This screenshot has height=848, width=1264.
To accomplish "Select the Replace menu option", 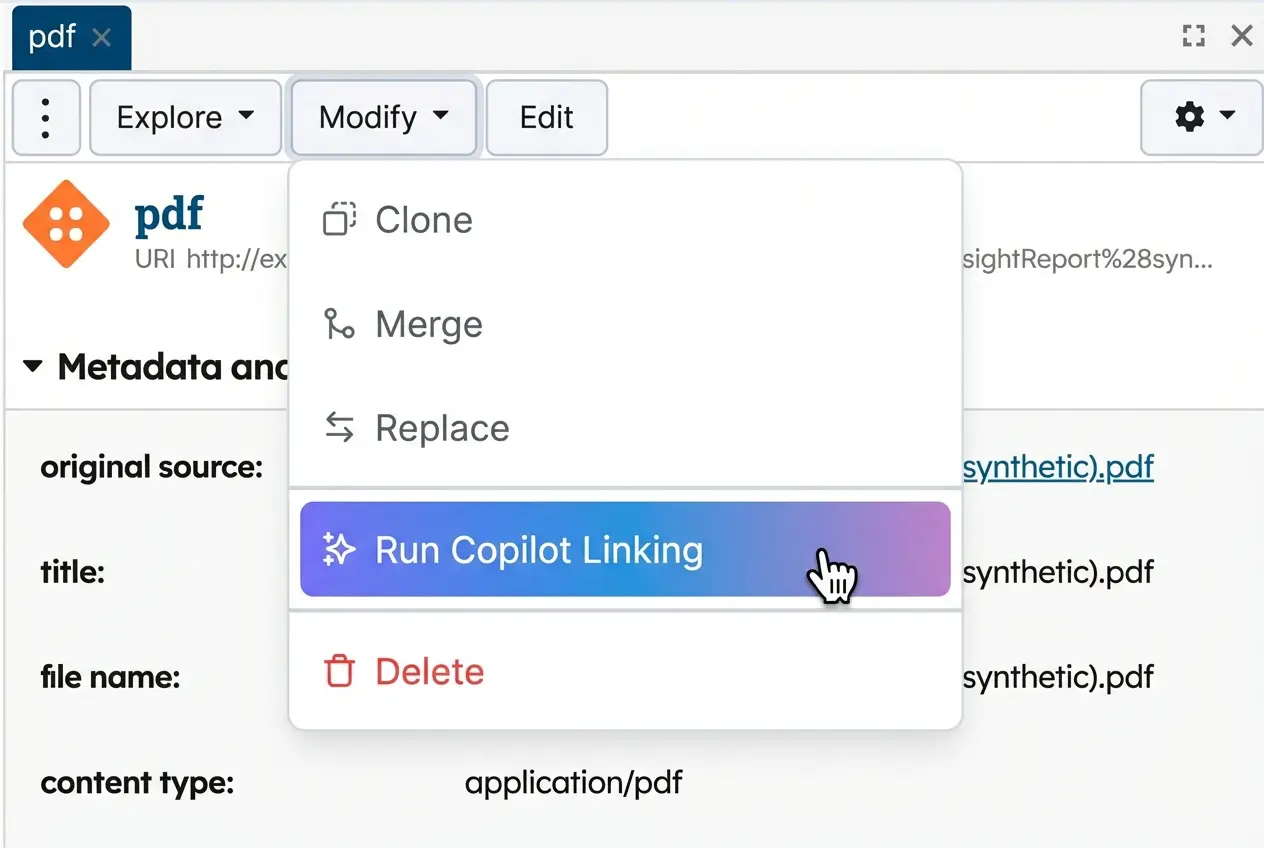I will tap(442, 428).
